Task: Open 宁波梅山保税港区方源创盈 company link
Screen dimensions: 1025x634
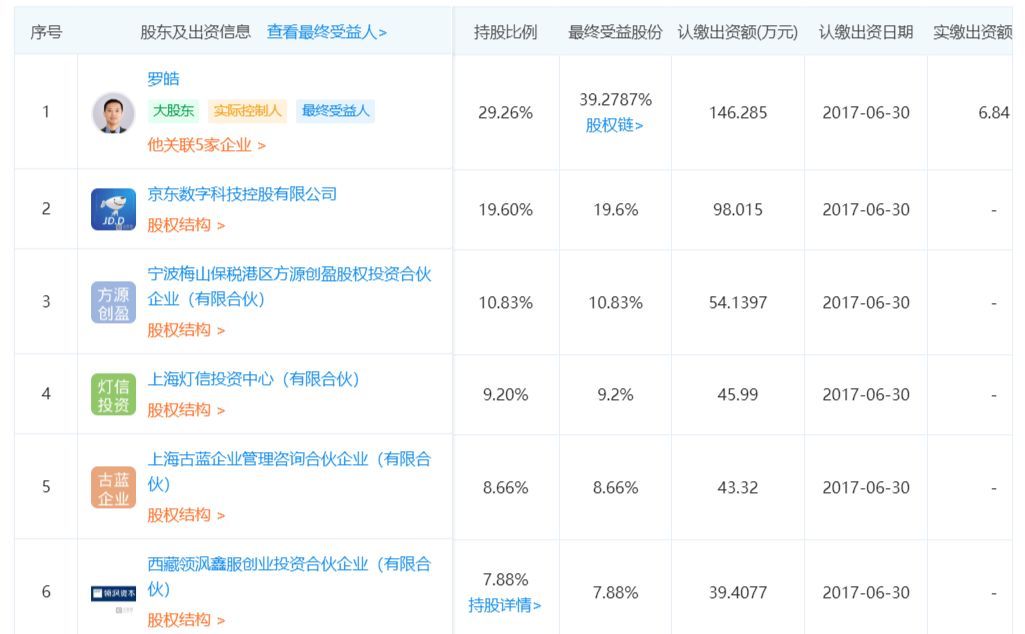Action: pyautogui.click(x=289, y=286)
